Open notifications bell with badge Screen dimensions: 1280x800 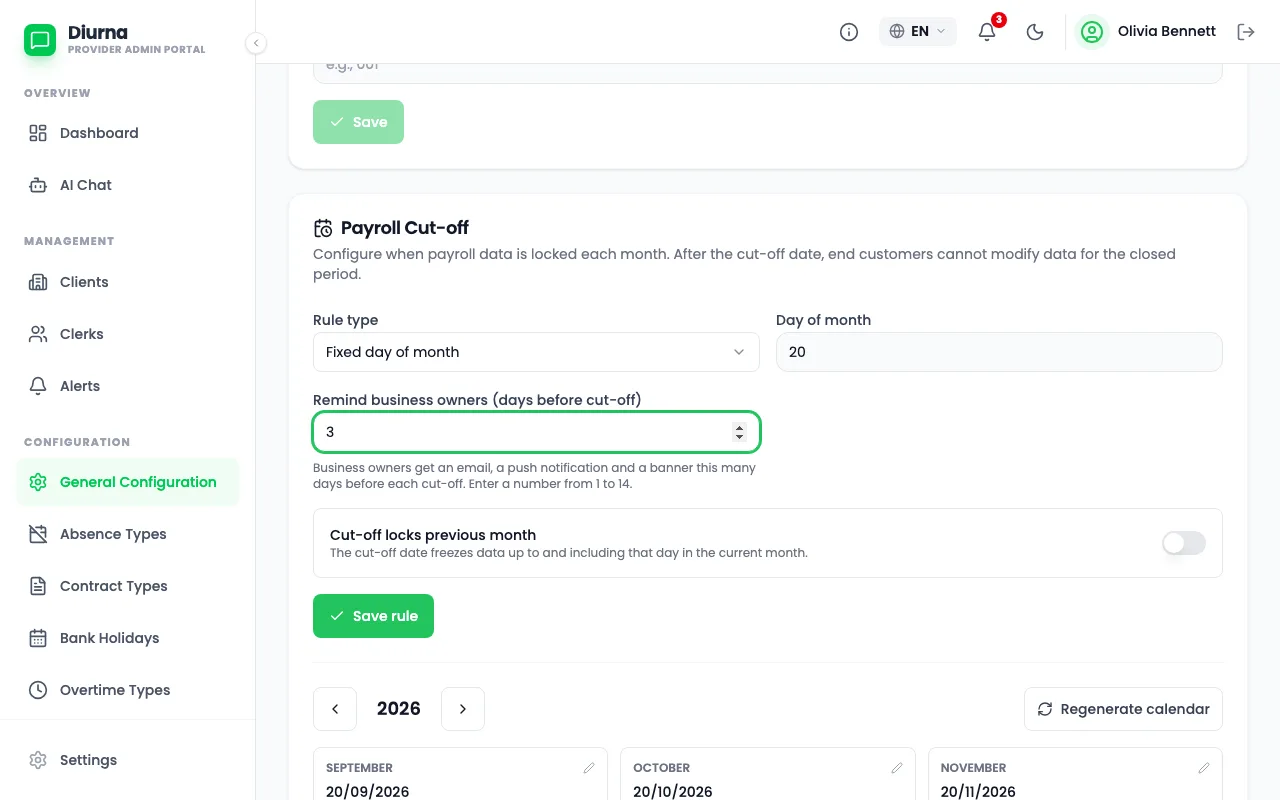(988, 31)
